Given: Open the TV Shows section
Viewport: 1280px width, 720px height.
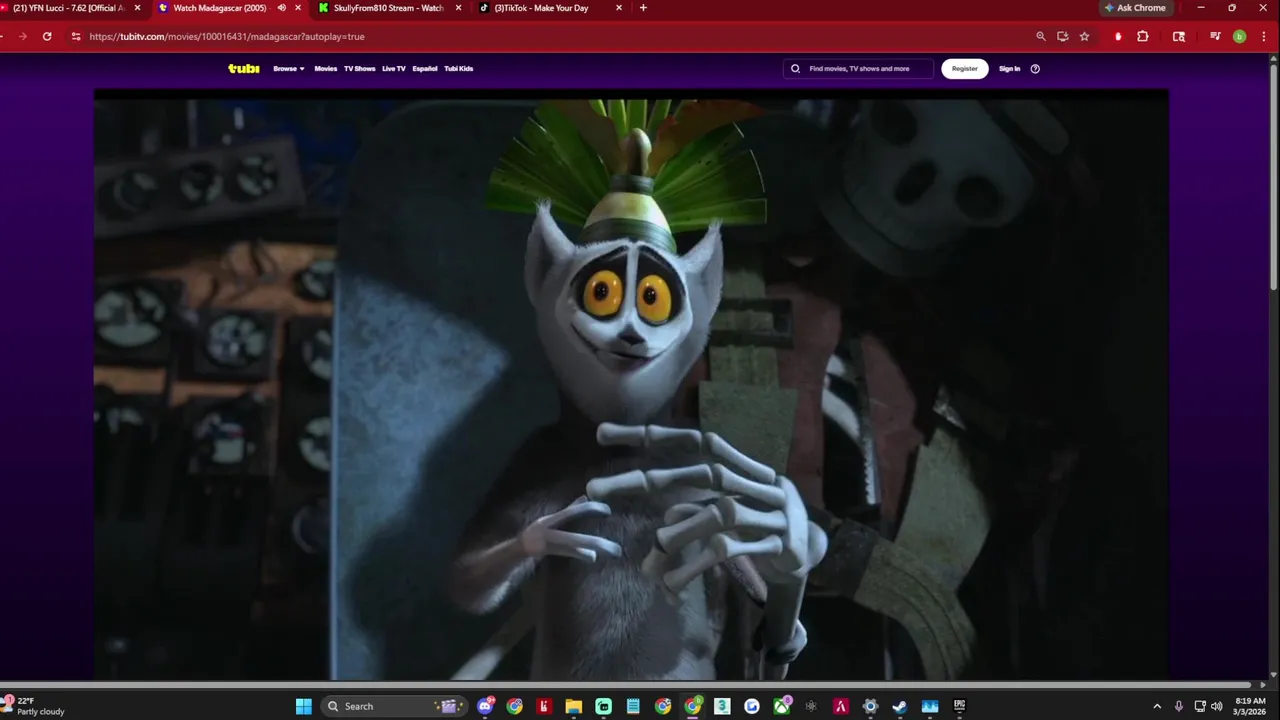Looking at the screenshot, I should click(360, 69).
